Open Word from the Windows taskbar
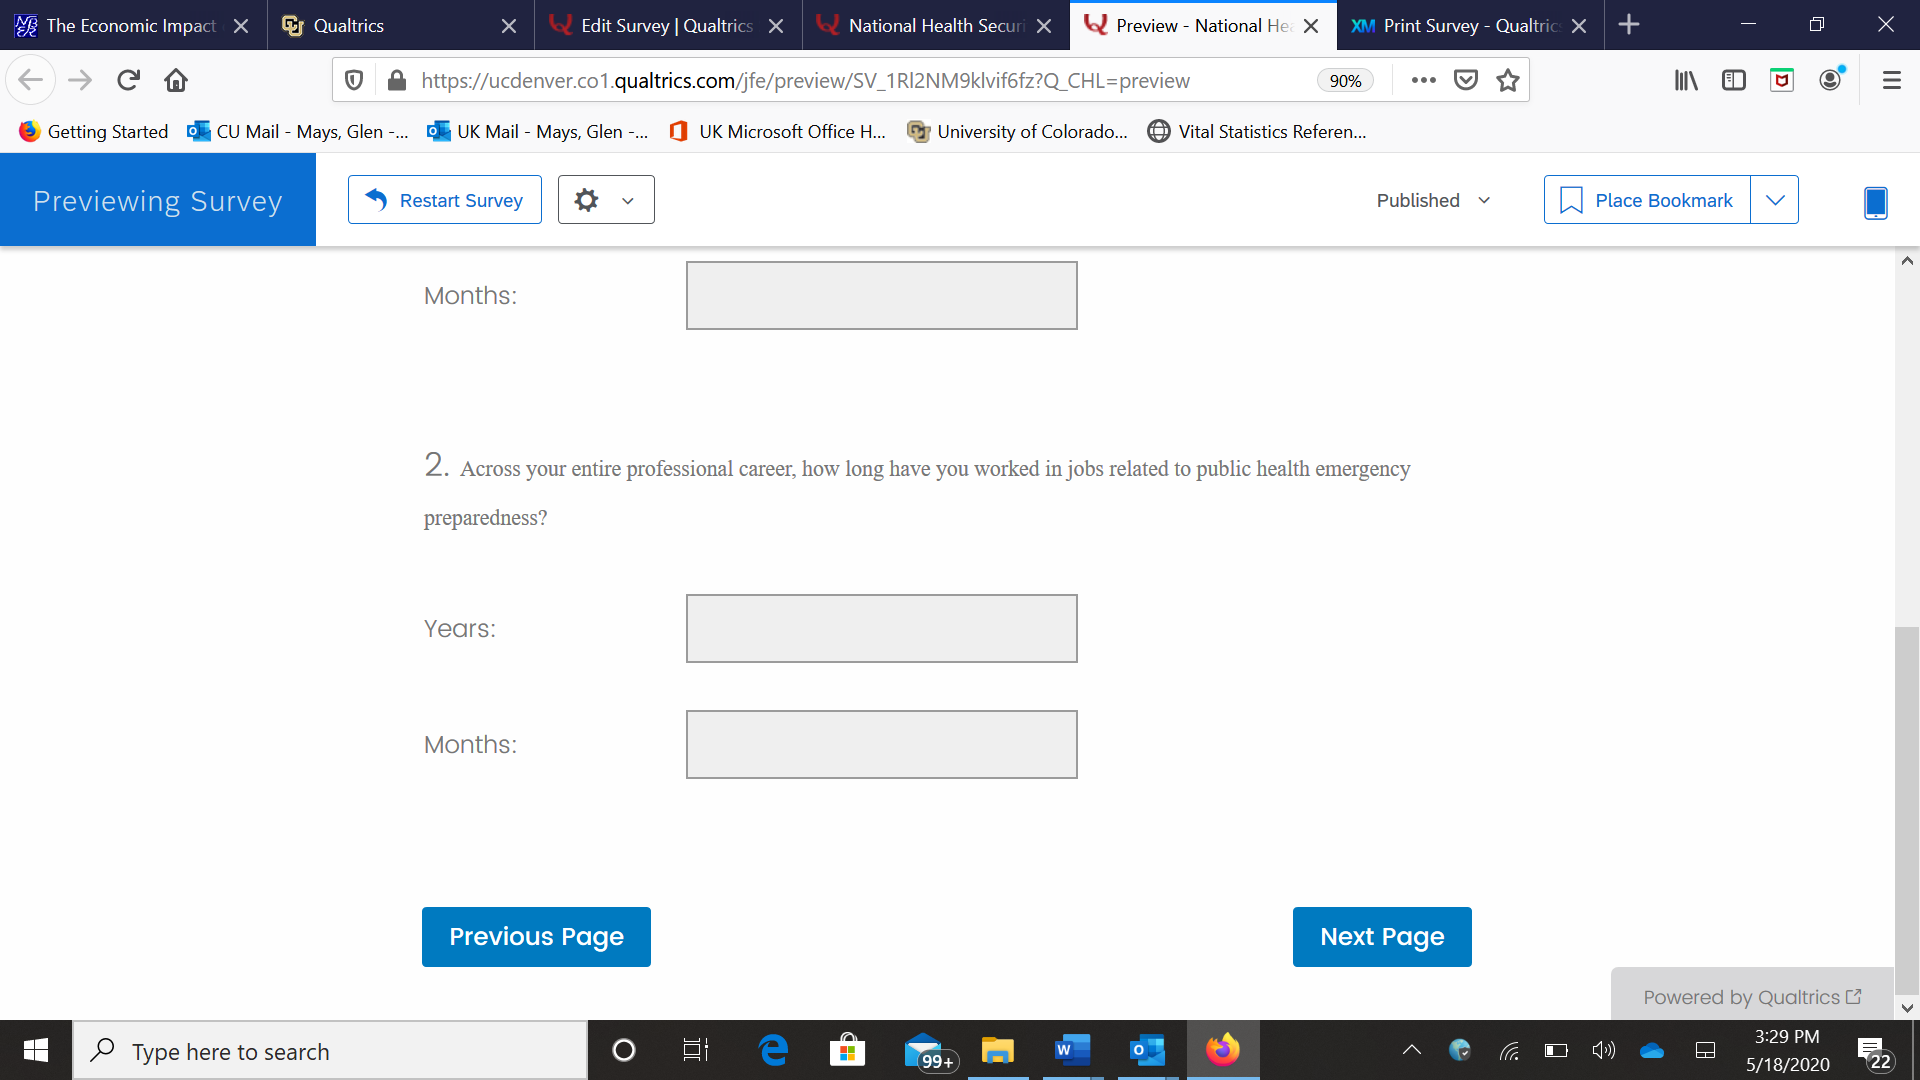The height and width of the screenshot is (1080, 1920). pos(1071,1050)
